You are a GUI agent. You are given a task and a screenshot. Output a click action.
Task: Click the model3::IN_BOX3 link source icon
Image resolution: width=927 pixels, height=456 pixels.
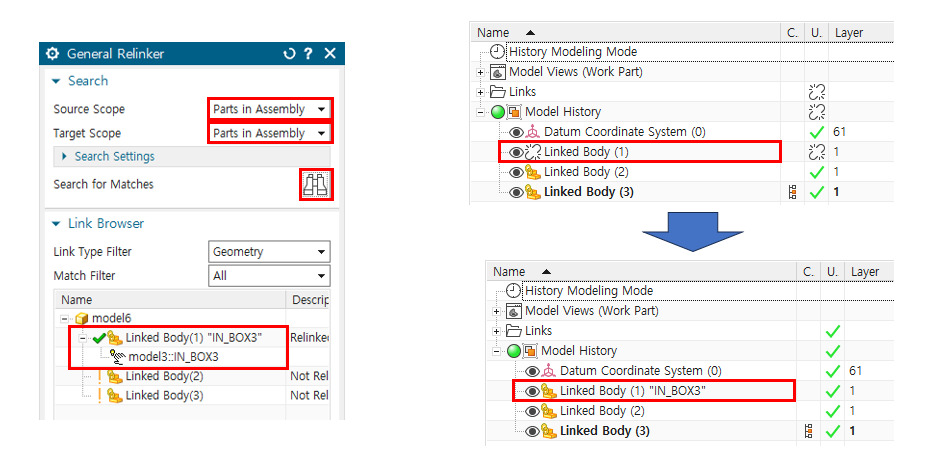118,356
